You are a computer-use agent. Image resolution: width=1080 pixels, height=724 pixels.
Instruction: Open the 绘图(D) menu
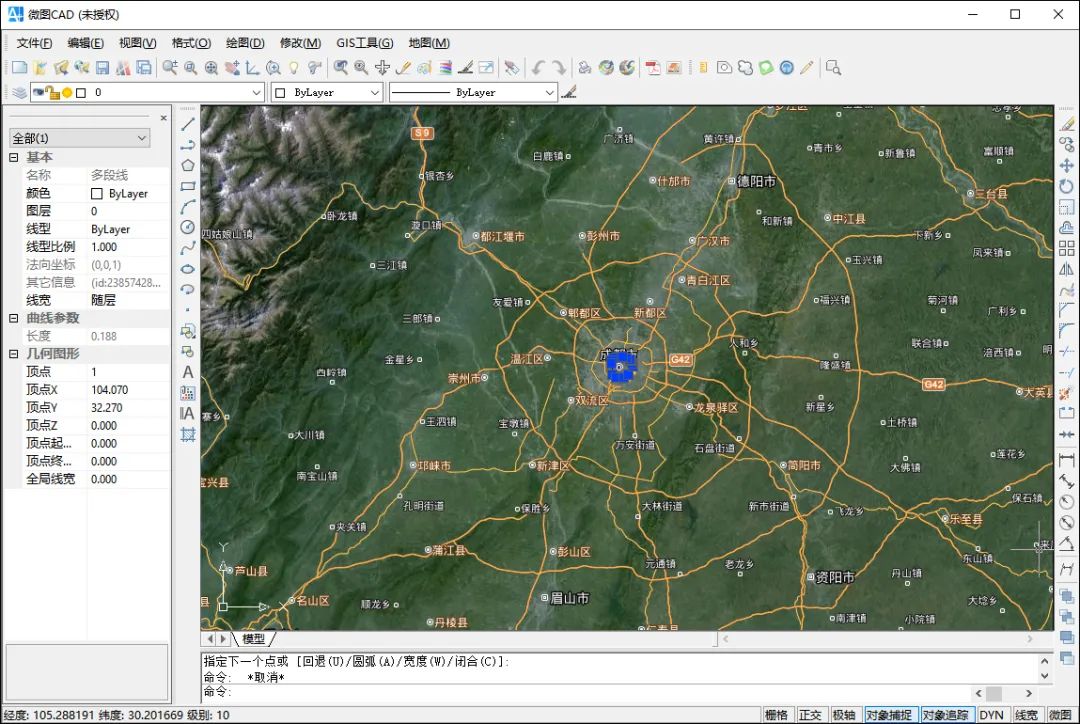245,43
